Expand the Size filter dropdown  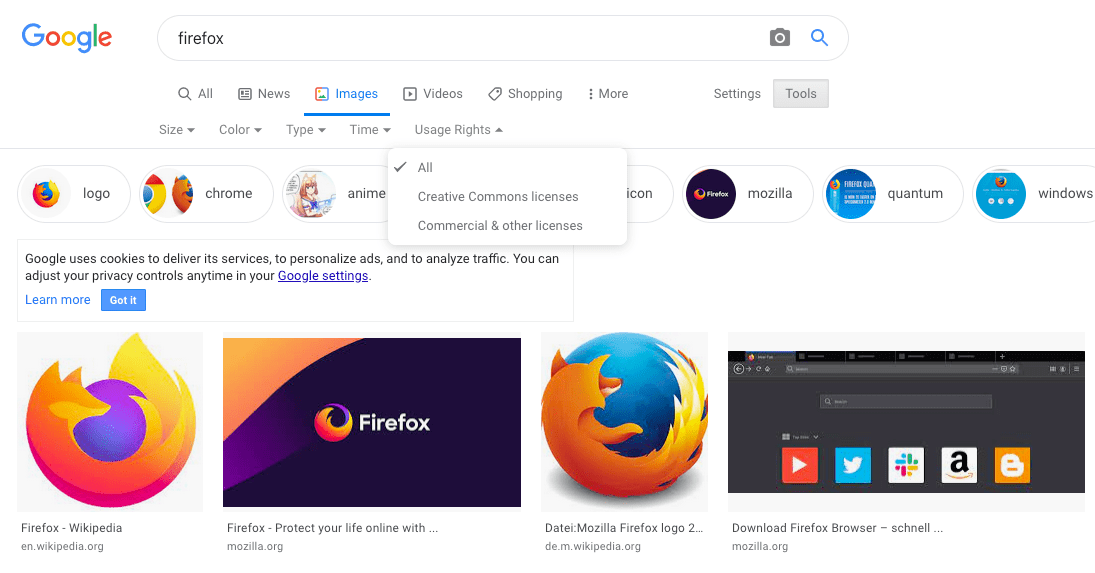[x=177, y=130]
